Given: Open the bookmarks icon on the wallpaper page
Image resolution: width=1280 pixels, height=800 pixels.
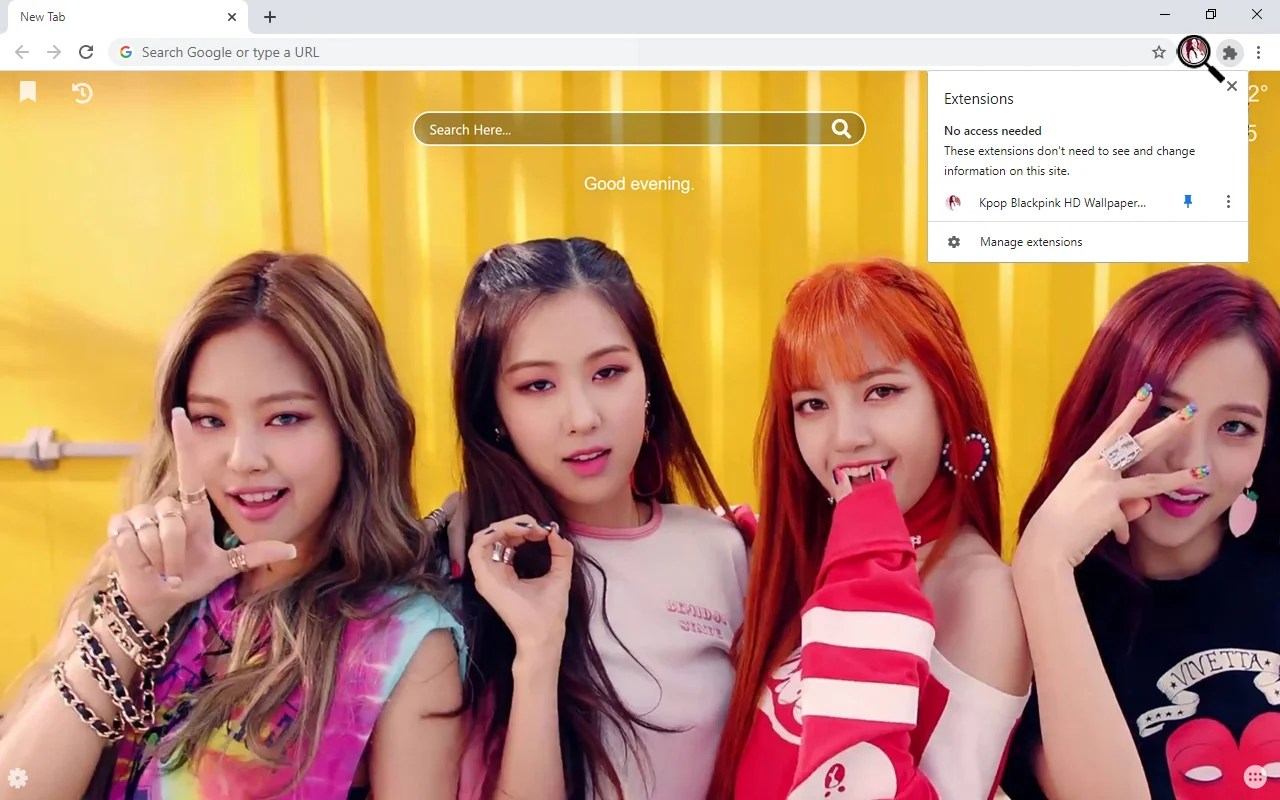Looking at the screenshot, I should coord(27,91).
